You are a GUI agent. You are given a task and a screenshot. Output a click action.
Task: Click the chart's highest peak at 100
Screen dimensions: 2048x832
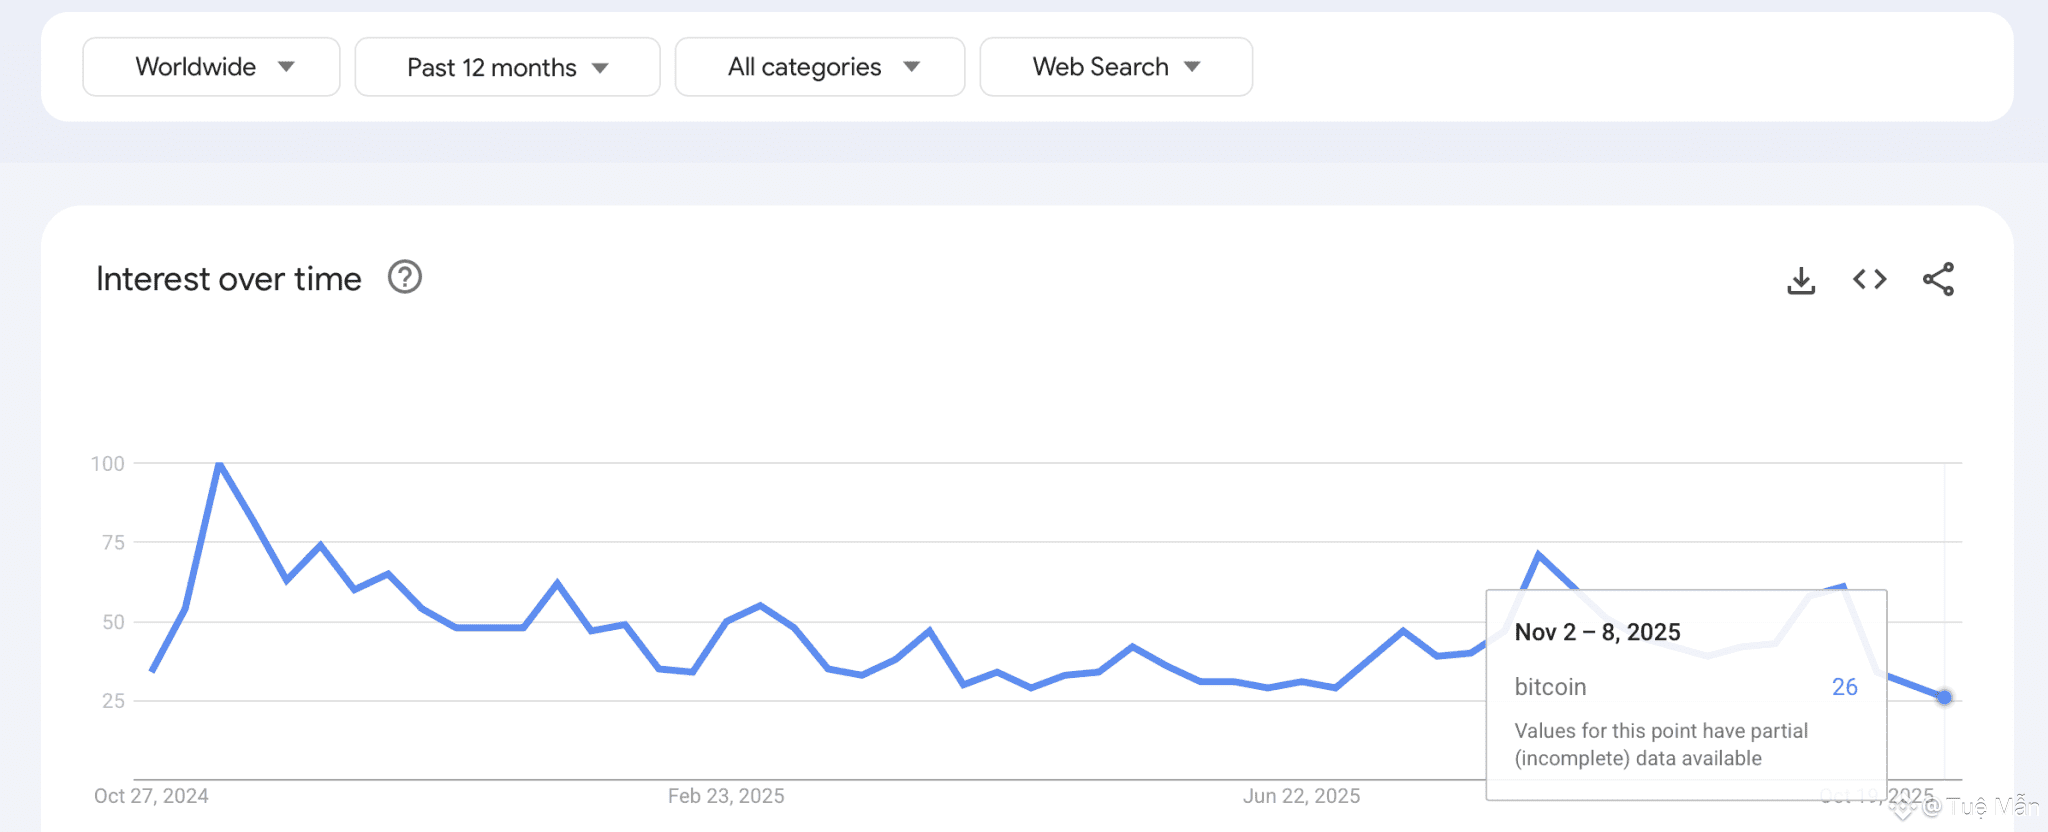coord(219,464)
